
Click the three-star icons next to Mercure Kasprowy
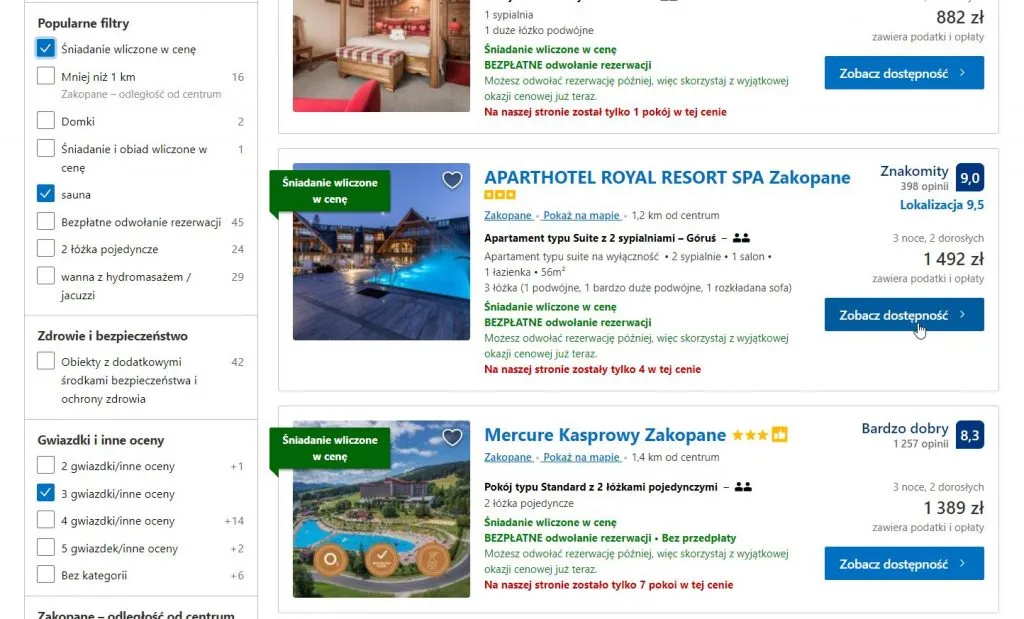(x=750, y=434)
